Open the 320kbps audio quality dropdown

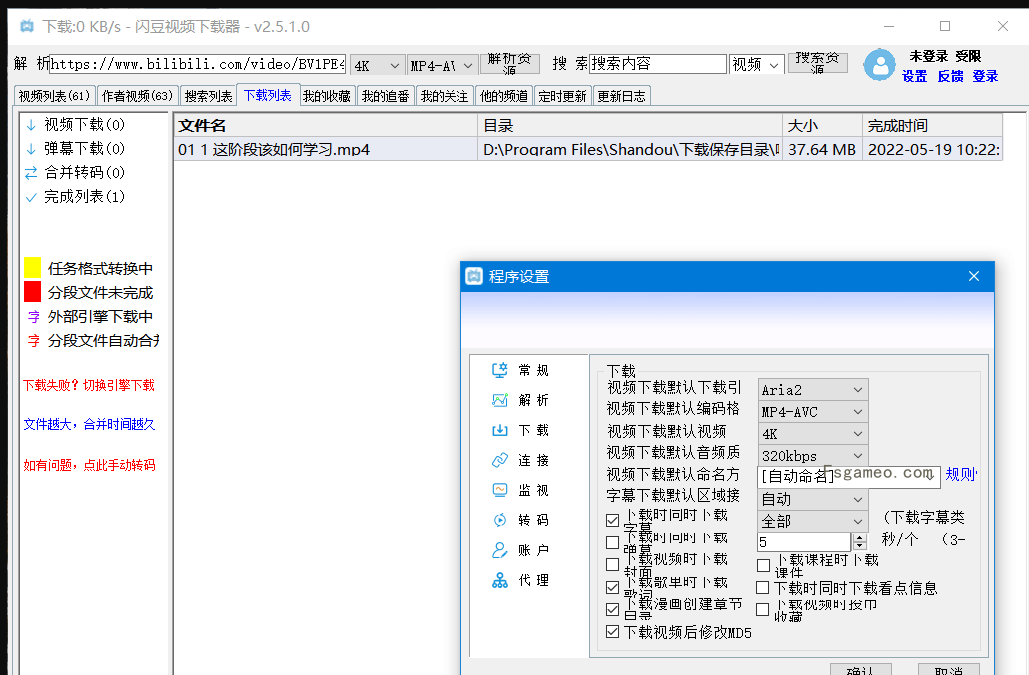813,455
